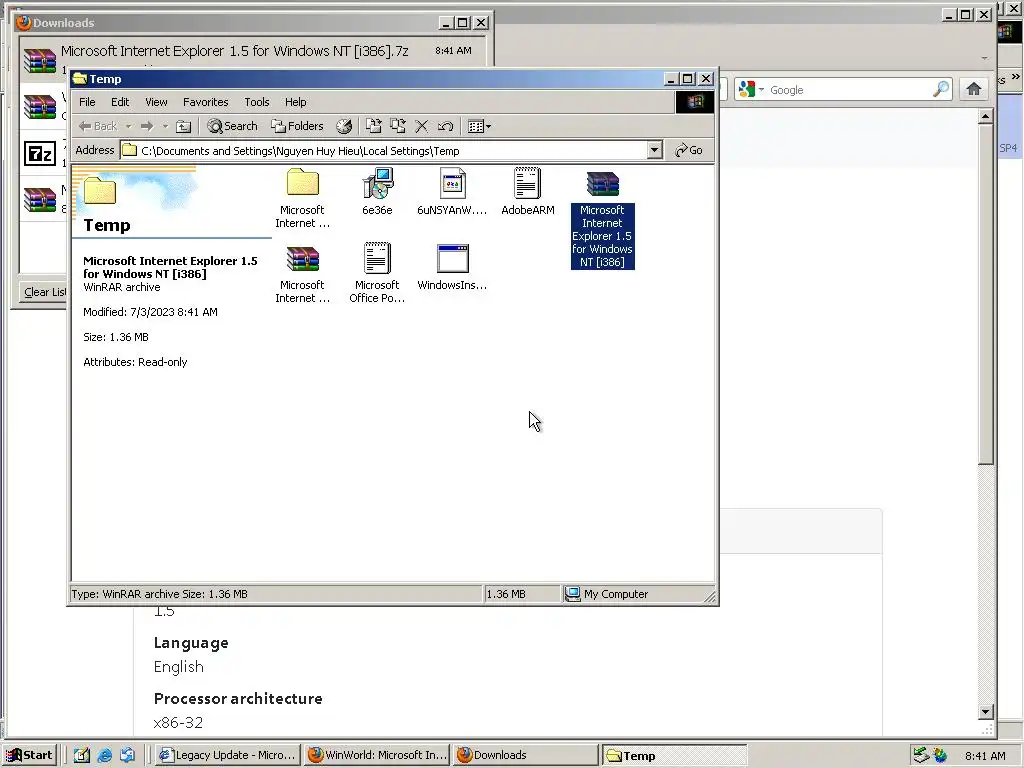Click the 'Modified: 7/3/2023 8:41 AM' text

[150, 312]
